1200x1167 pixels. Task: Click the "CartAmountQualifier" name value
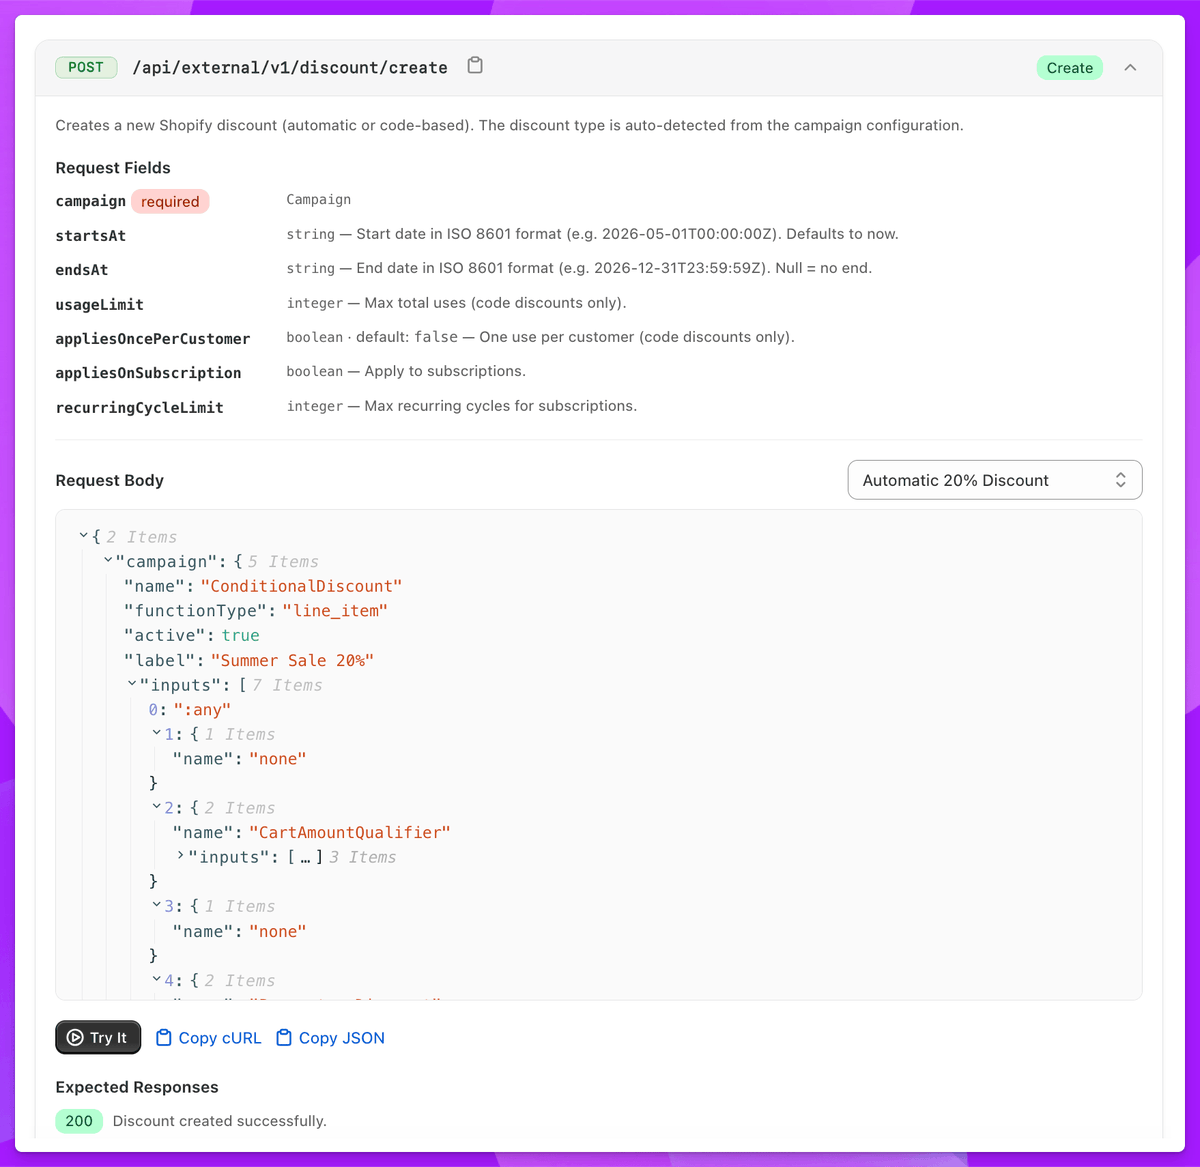(x=350, y=832)
